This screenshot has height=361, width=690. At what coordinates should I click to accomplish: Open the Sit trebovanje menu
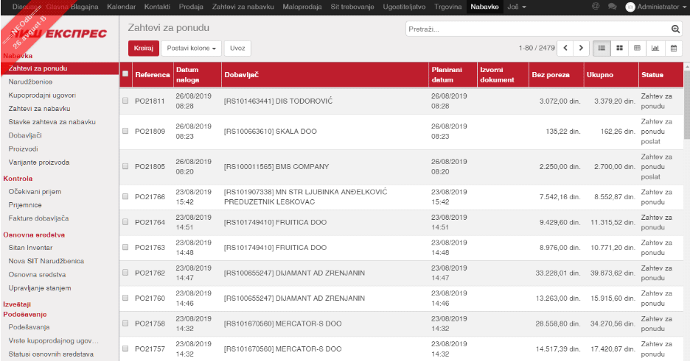(x=352, y=7)
